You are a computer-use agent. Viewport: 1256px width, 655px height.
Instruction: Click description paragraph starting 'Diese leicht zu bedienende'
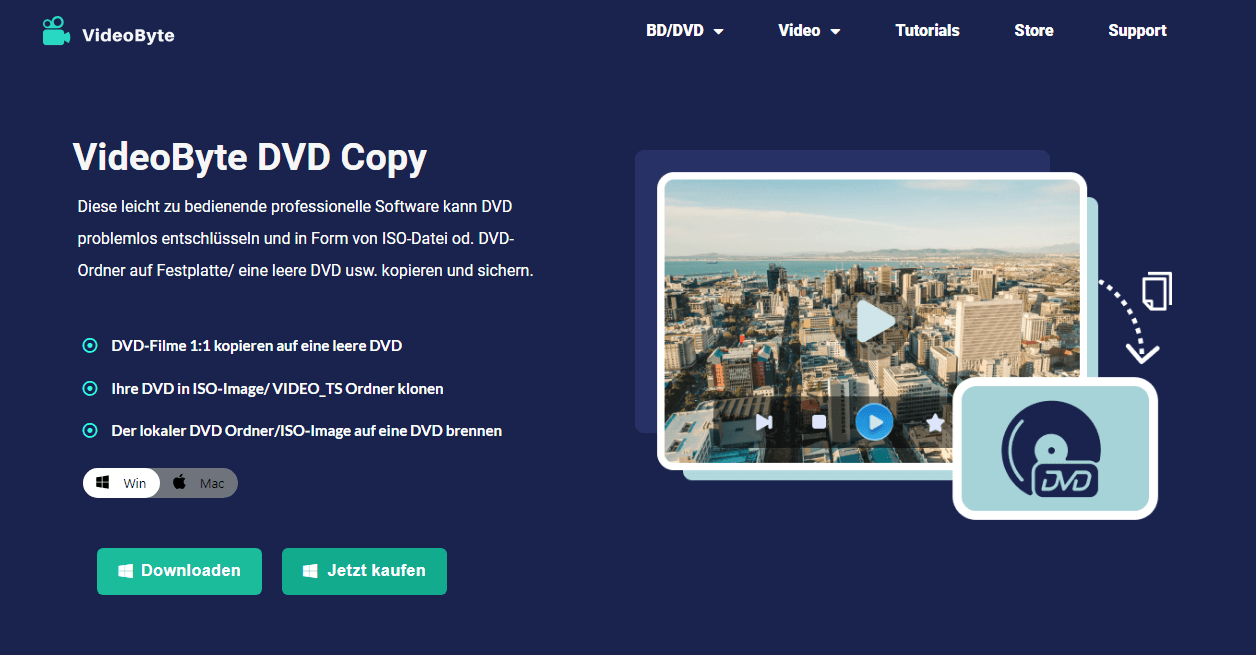305,238
